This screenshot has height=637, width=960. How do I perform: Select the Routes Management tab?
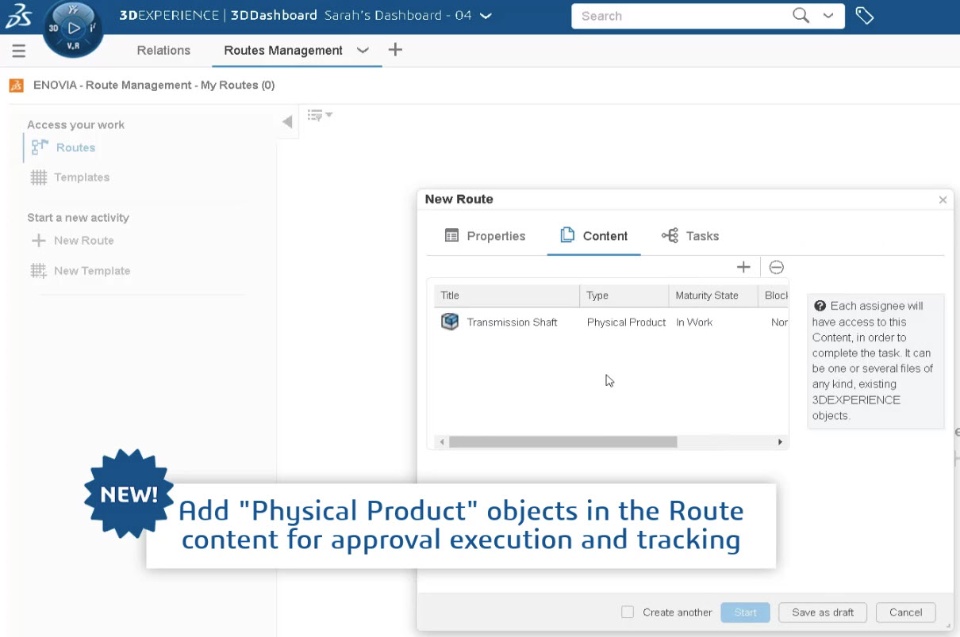click(x=283, y=51)
